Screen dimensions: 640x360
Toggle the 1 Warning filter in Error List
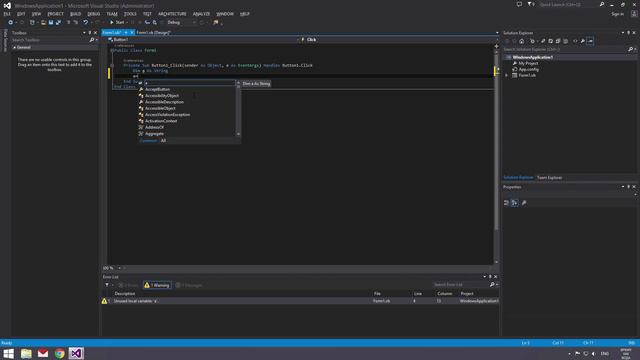click(x=157, y=285)
